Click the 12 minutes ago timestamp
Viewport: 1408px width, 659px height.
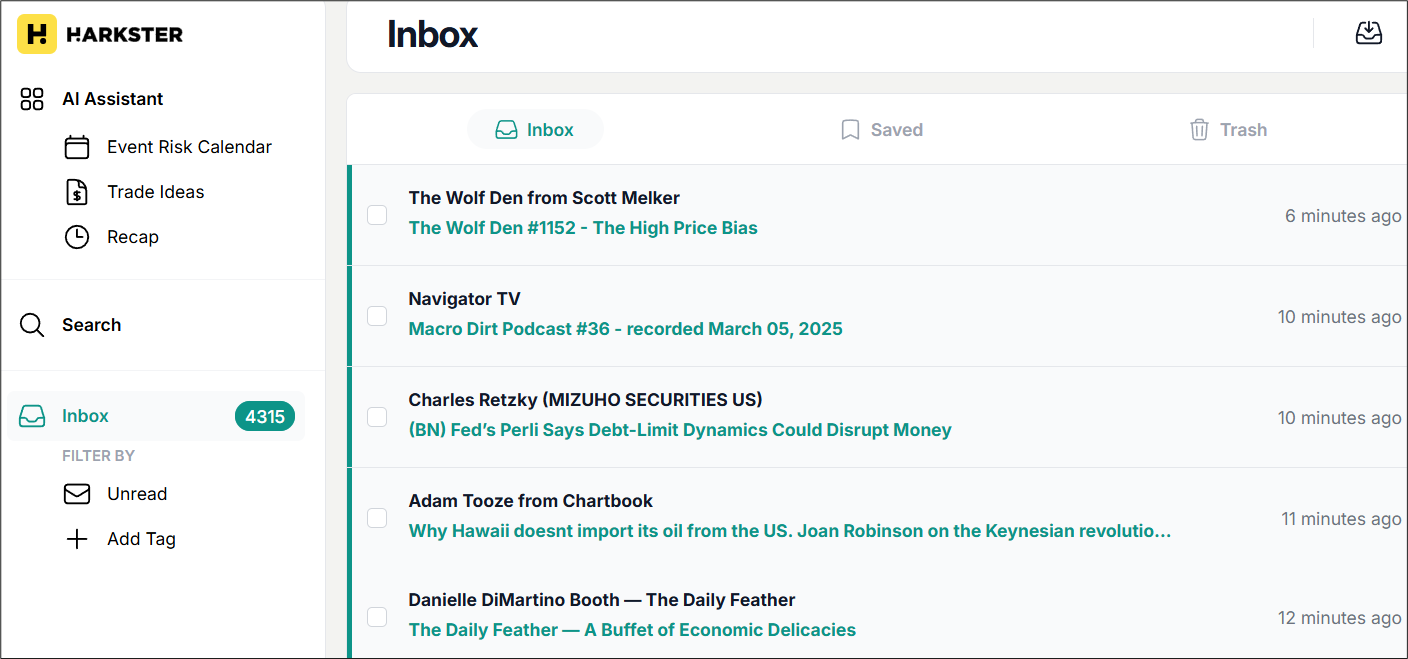[x=1339, y=618]
